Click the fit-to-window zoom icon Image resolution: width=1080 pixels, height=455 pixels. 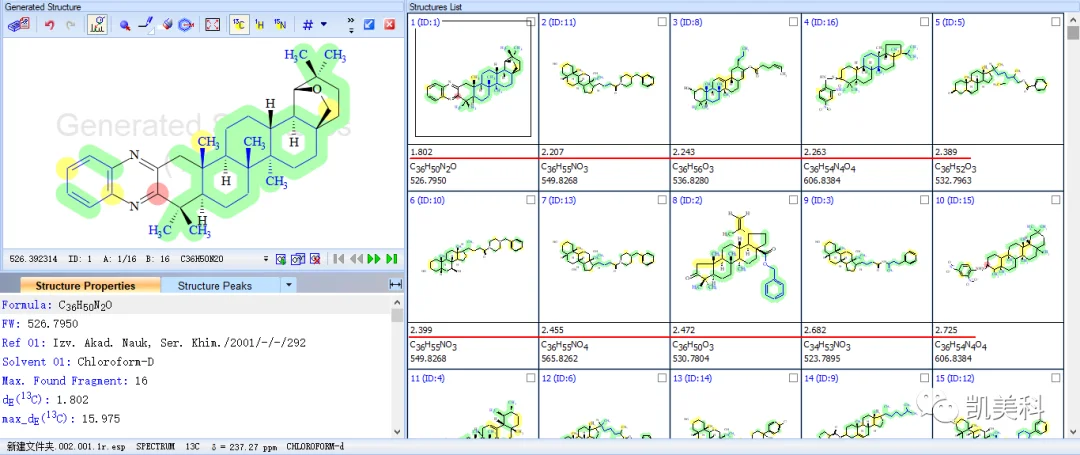(213, 25)
